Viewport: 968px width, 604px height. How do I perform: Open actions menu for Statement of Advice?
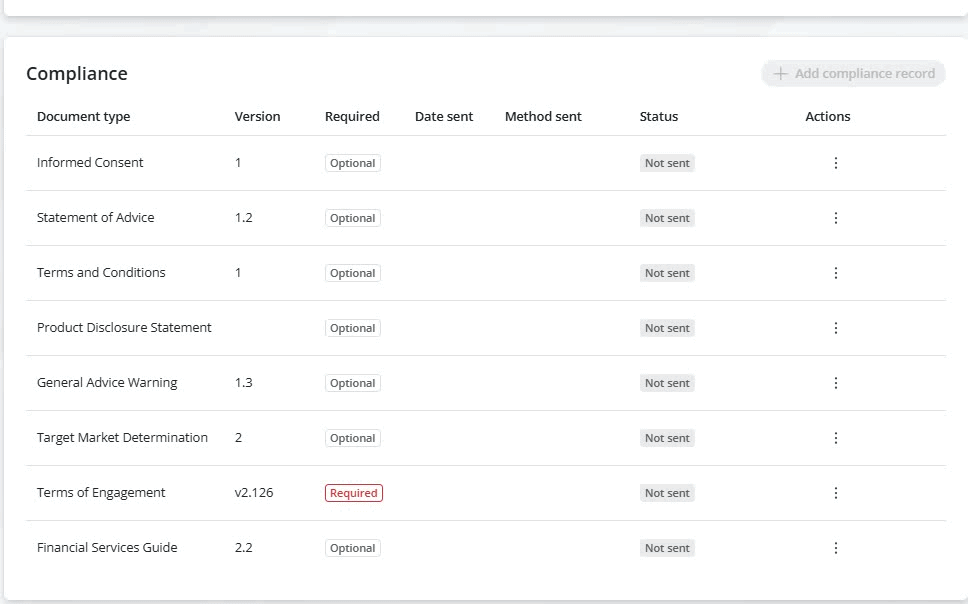point(836,218)
